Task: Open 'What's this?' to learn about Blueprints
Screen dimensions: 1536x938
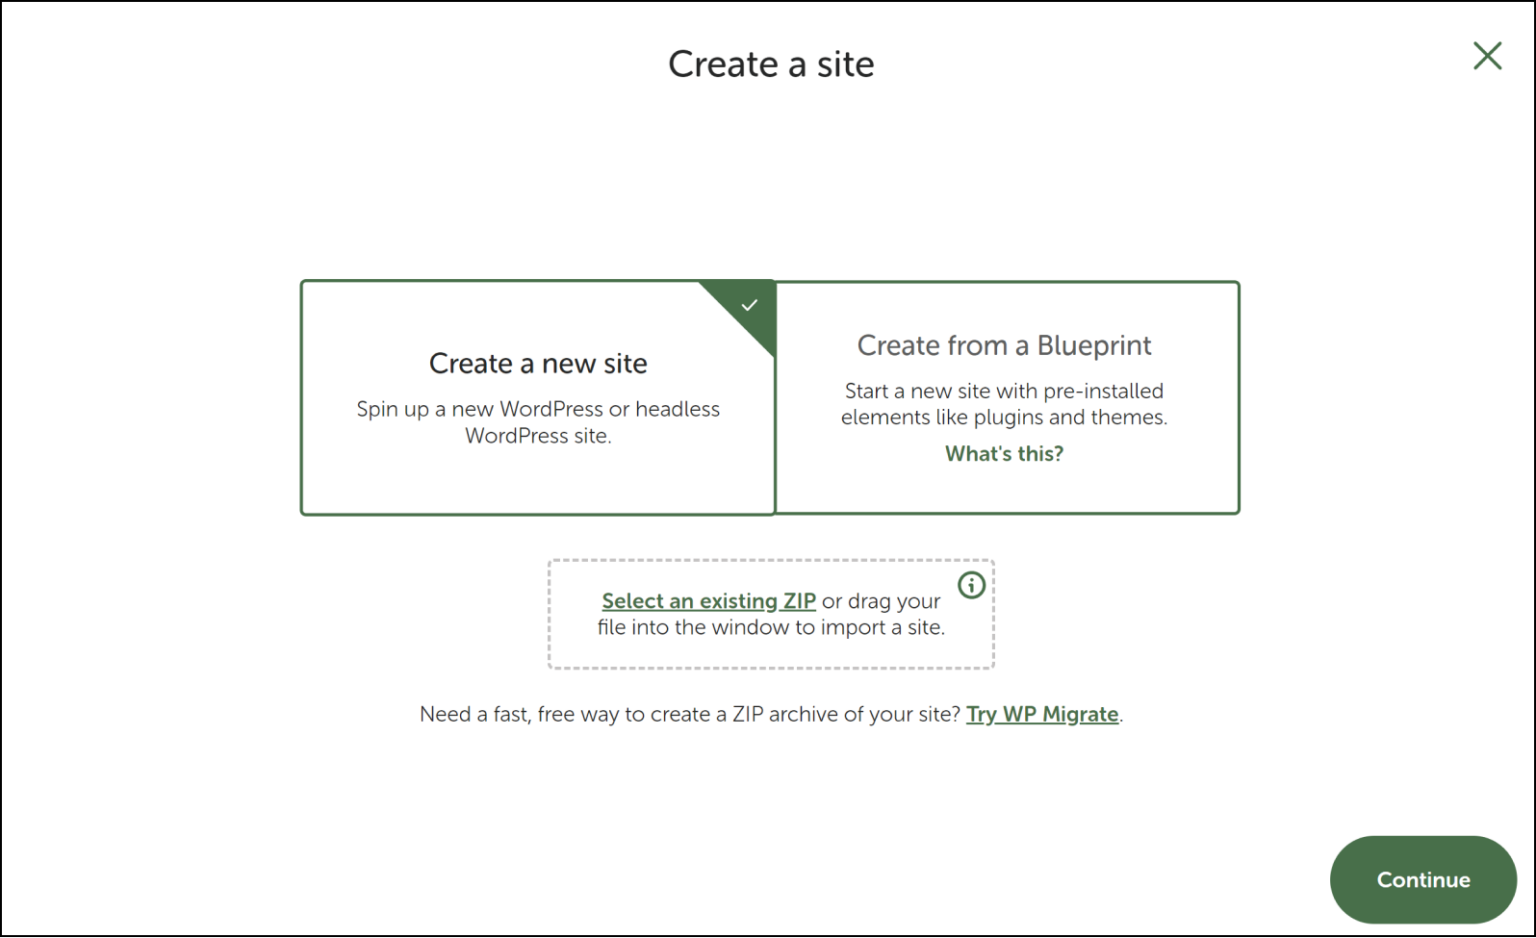Action: 1003,453
